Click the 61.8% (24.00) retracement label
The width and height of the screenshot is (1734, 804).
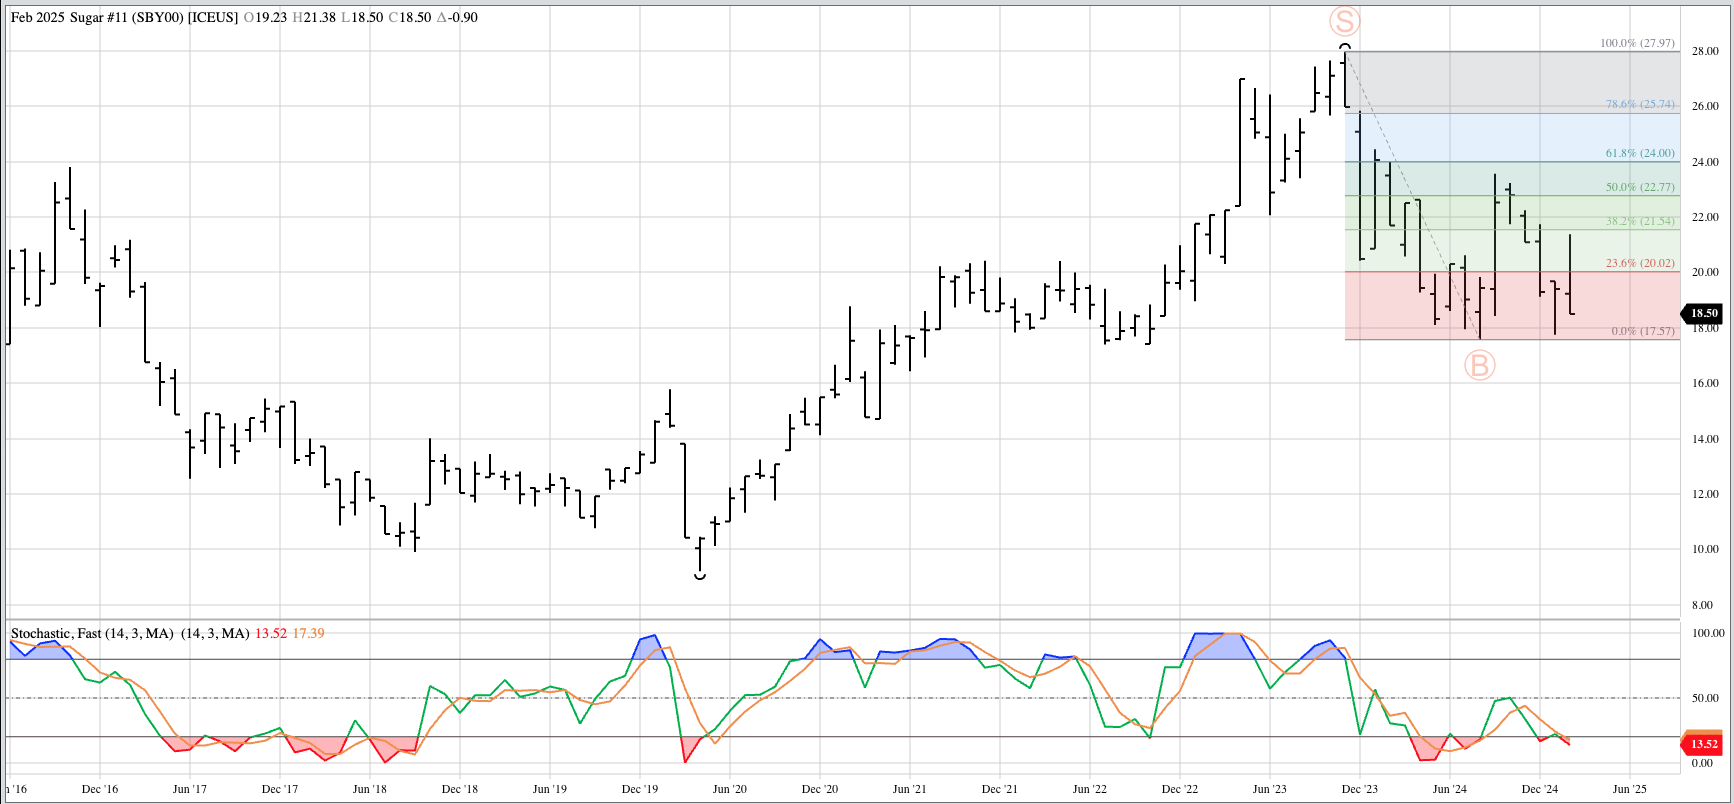click(x=1639, y=153)
